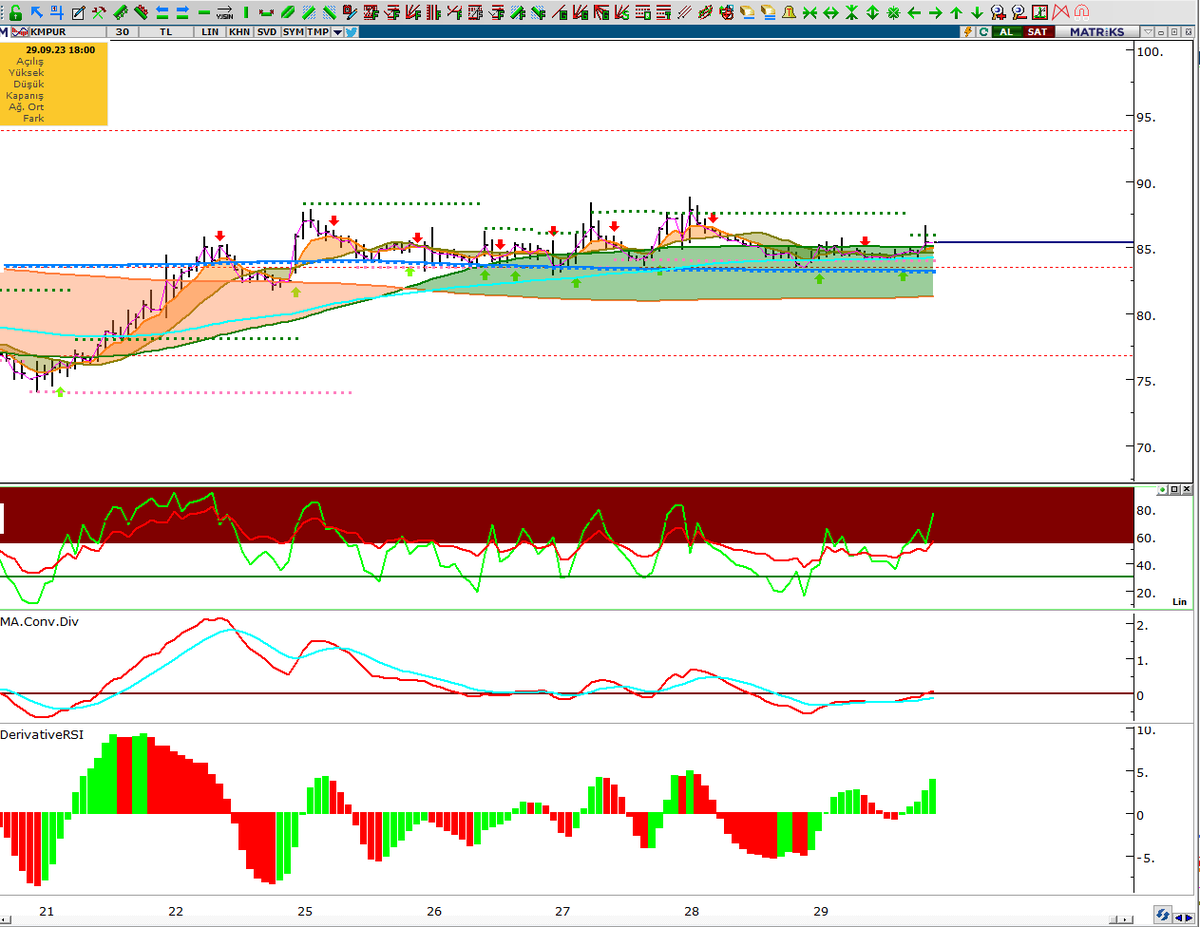Click the green dot on RSI panel
The width and height of the screenshot is (1200, 927).
point(1163,489)
